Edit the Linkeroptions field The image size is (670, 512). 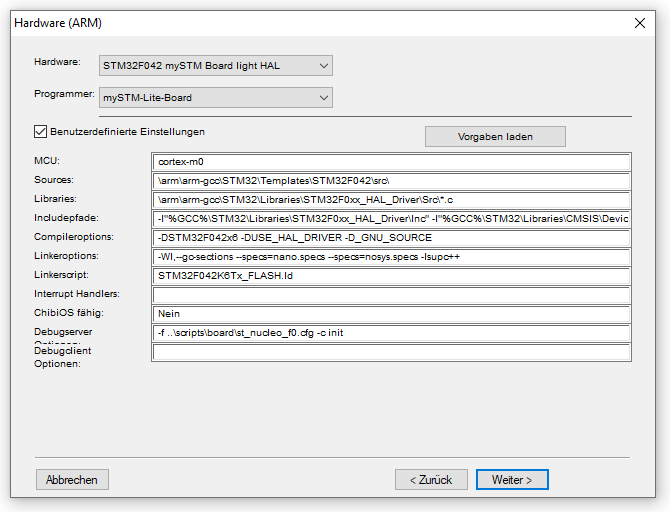point(392,257)
